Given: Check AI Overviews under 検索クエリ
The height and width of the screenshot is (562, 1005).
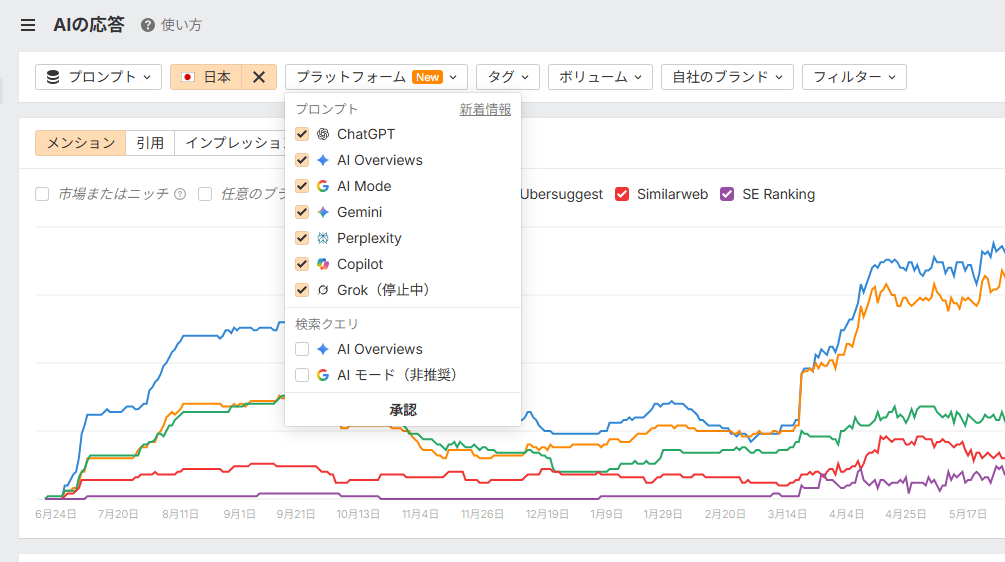Looking at the screenshot, I should coord(302,349).
